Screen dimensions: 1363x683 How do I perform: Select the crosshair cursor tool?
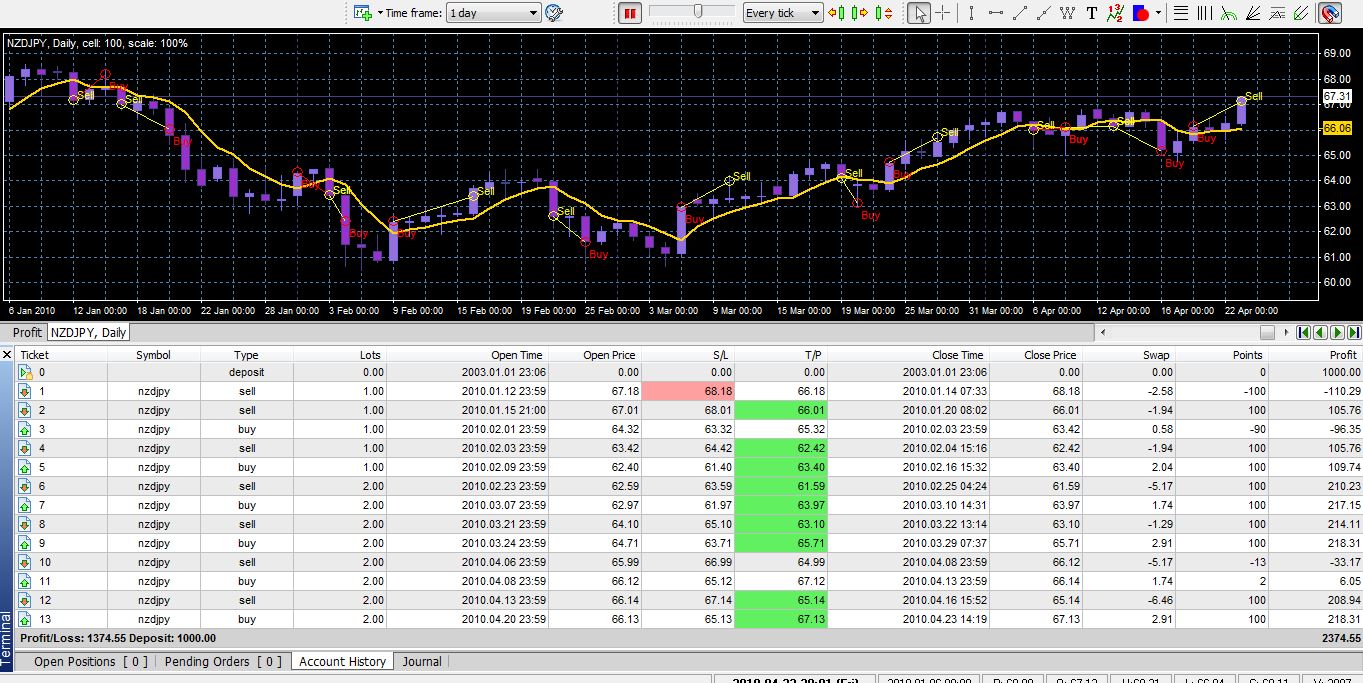pos(943,13)
